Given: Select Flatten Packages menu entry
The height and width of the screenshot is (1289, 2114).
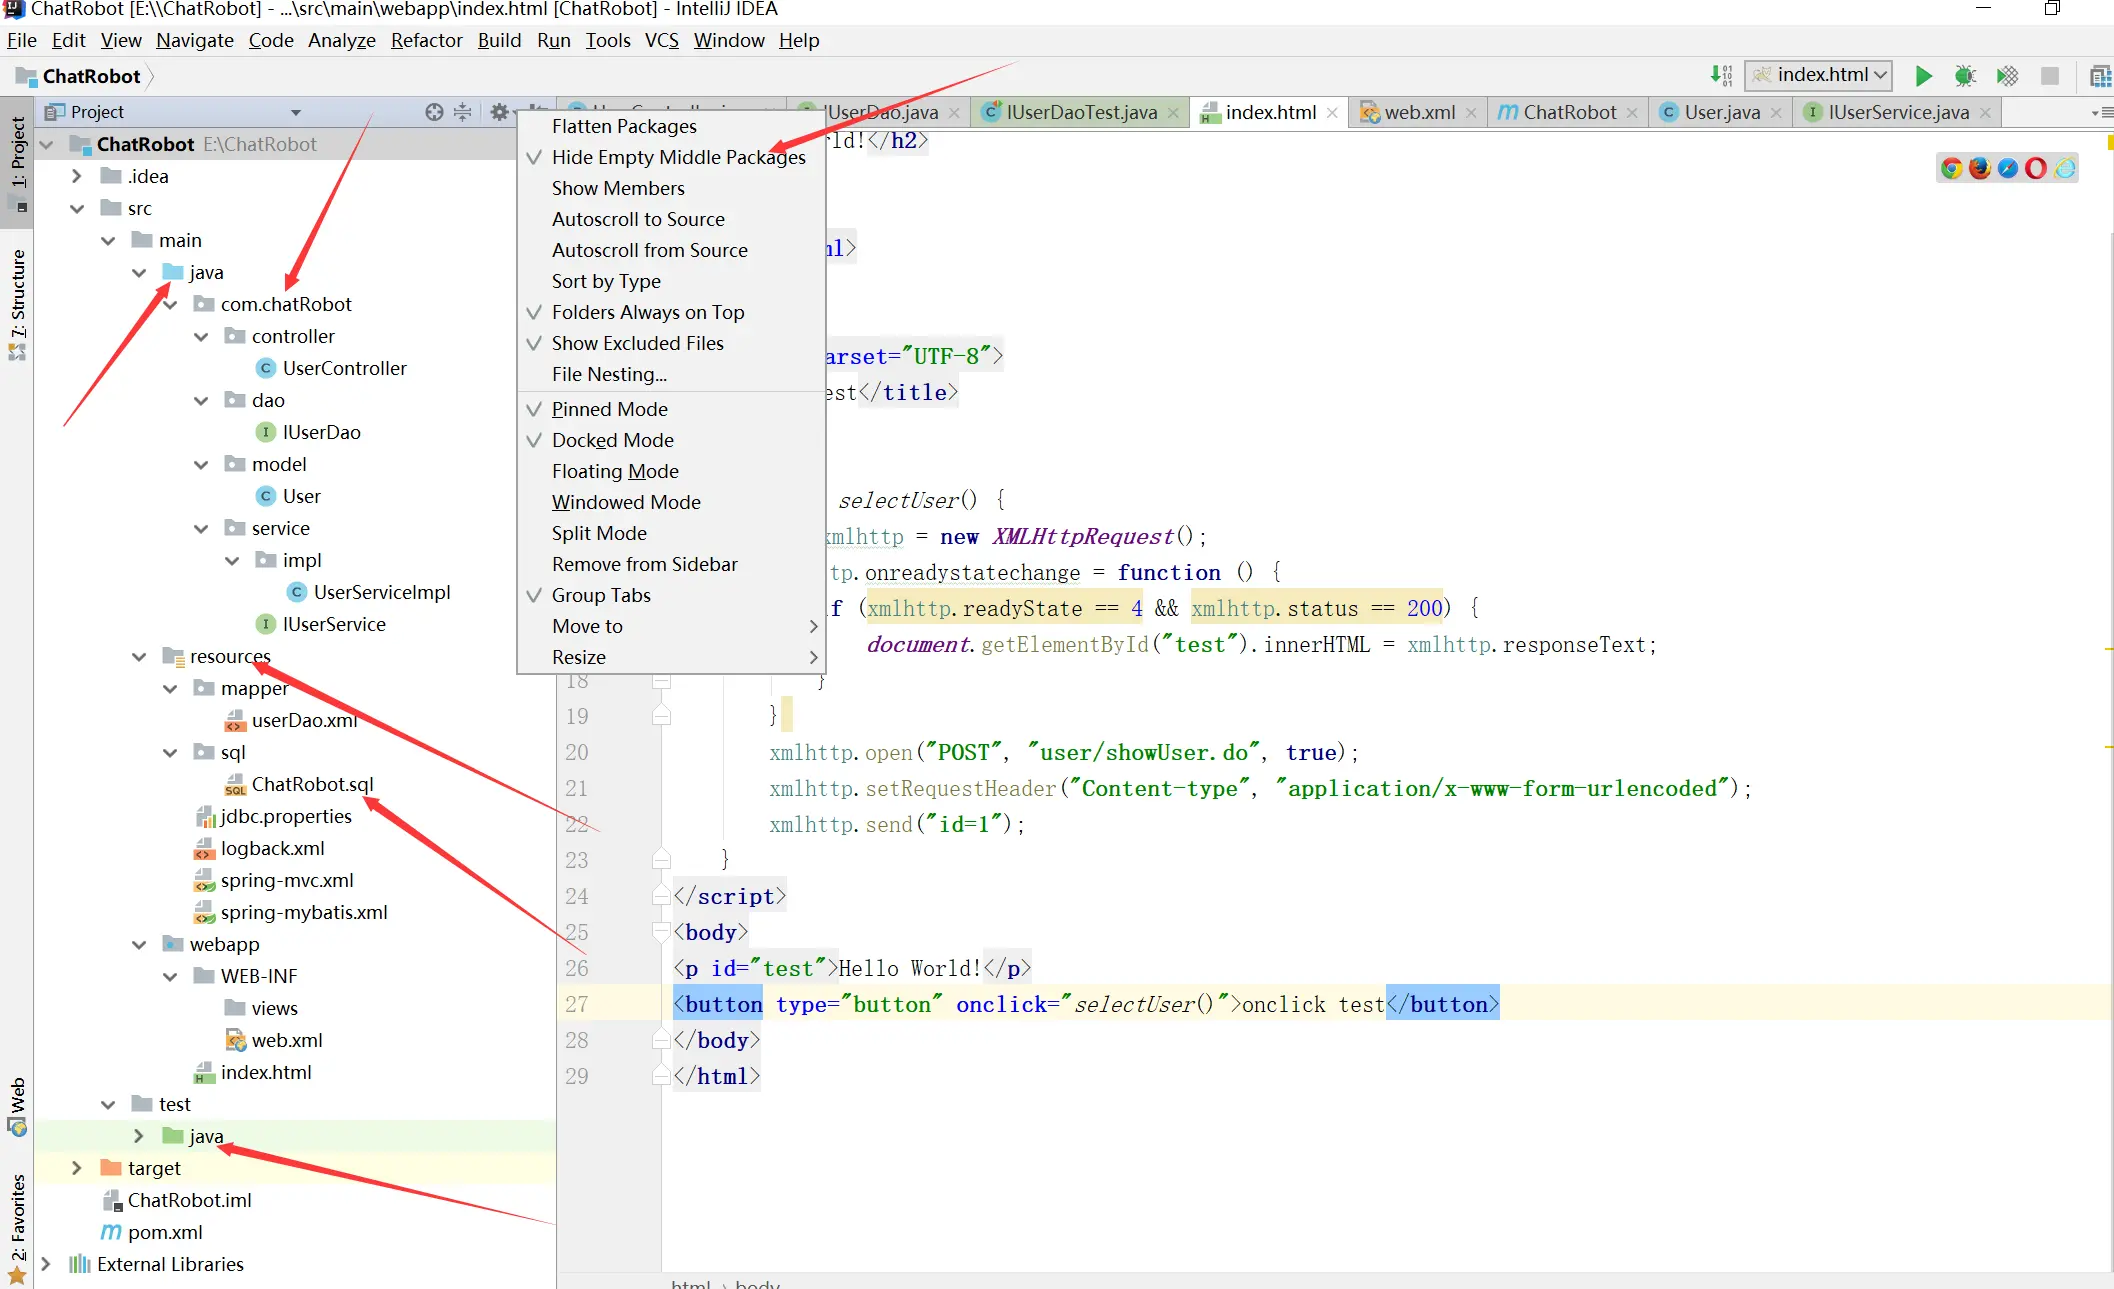Looking at the screenshot, I should pos(624,126).
